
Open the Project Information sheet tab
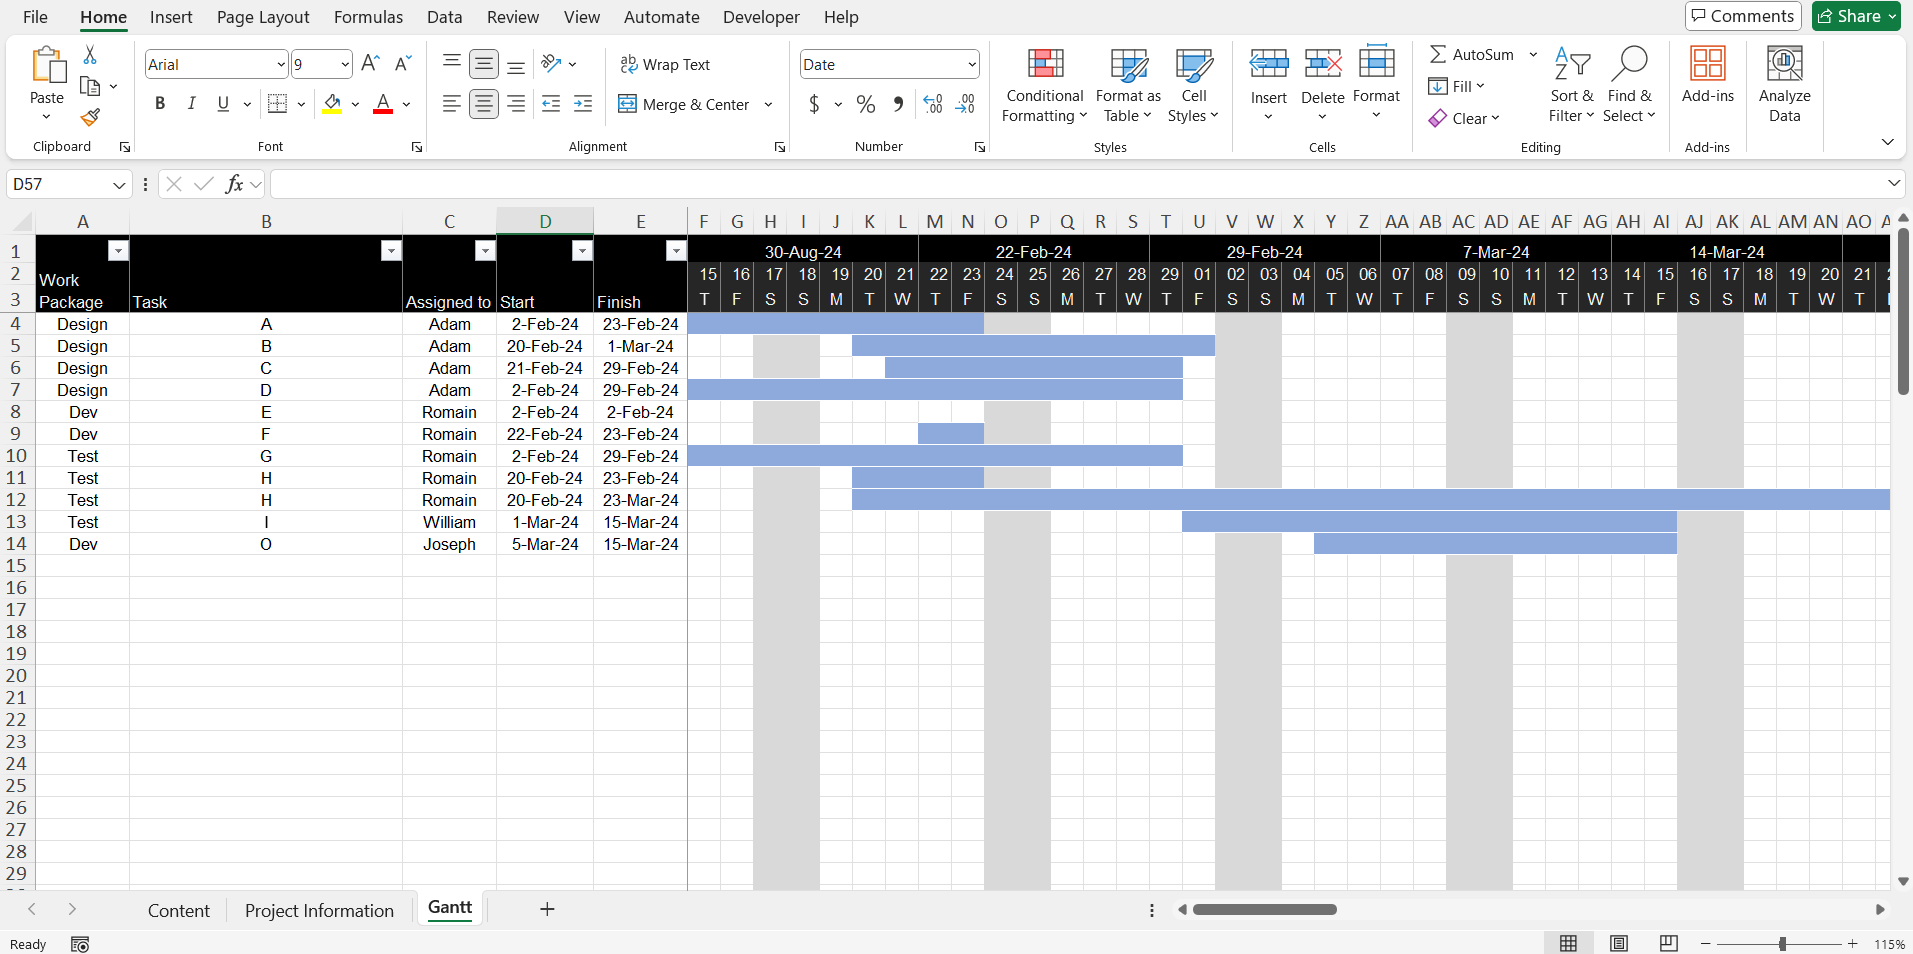[x=319, y=910]
